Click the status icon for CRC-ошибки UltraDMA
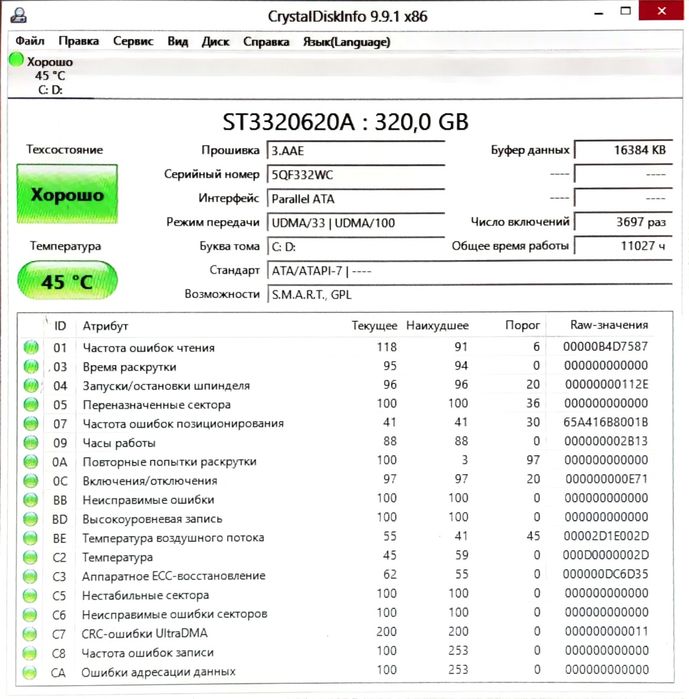 coord(30,633)
